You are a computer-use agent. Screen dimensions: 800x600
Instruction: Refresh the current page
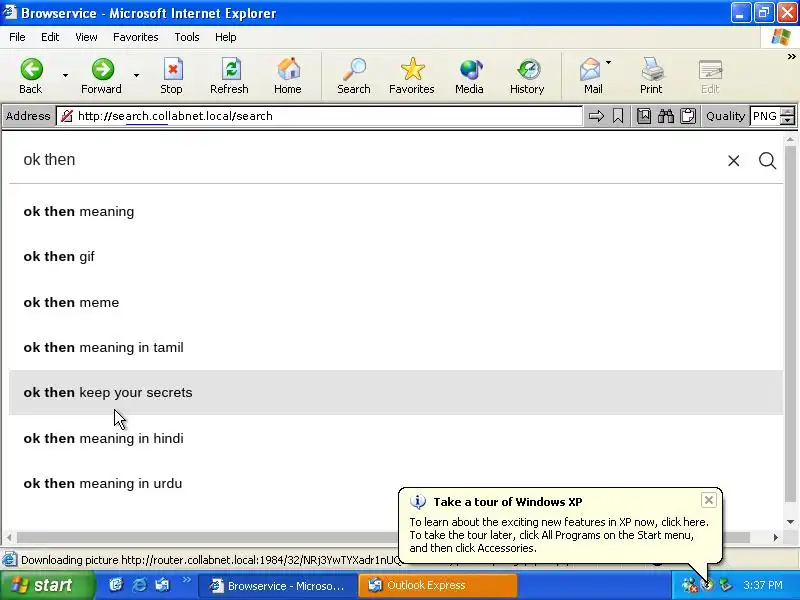[x=230, y=76]
